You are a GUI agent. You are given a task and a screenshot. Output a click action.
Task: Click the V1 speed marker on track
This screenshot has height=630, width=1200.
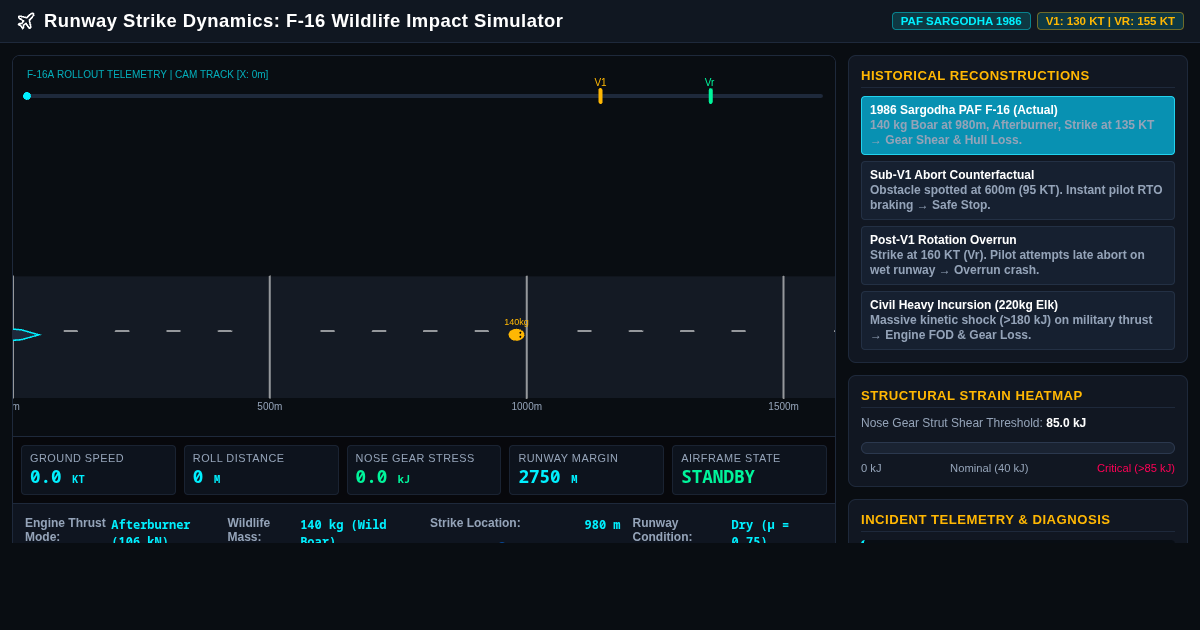[x=600, y=96]
